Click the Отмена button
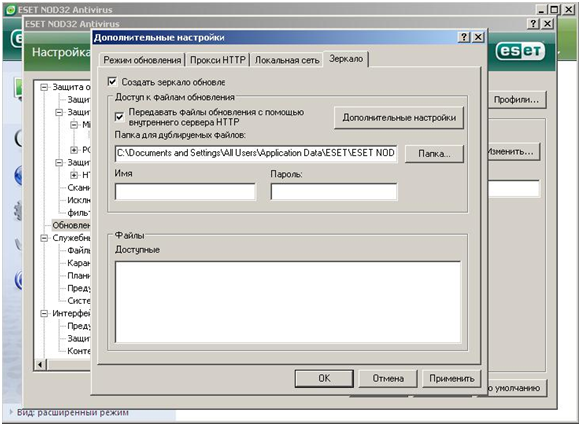 tap(388, 378)
